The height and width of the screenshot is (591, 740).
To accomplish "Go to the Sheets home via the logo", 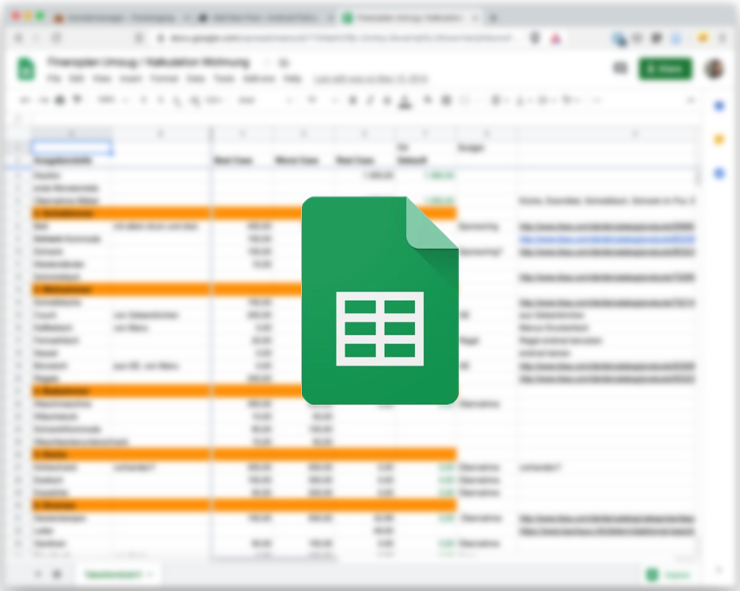I will [26, 69].
